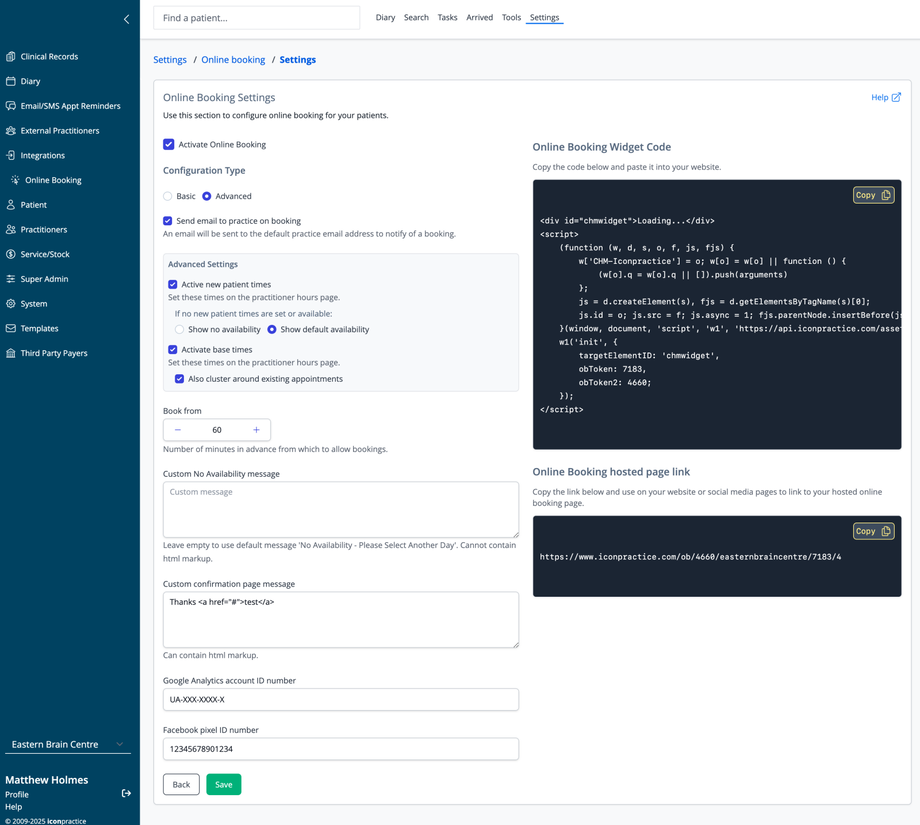The height and width of the screenshot is (825, 920).
Task: Click the Third Party Payers icon
Action: (x=11, y=353)
